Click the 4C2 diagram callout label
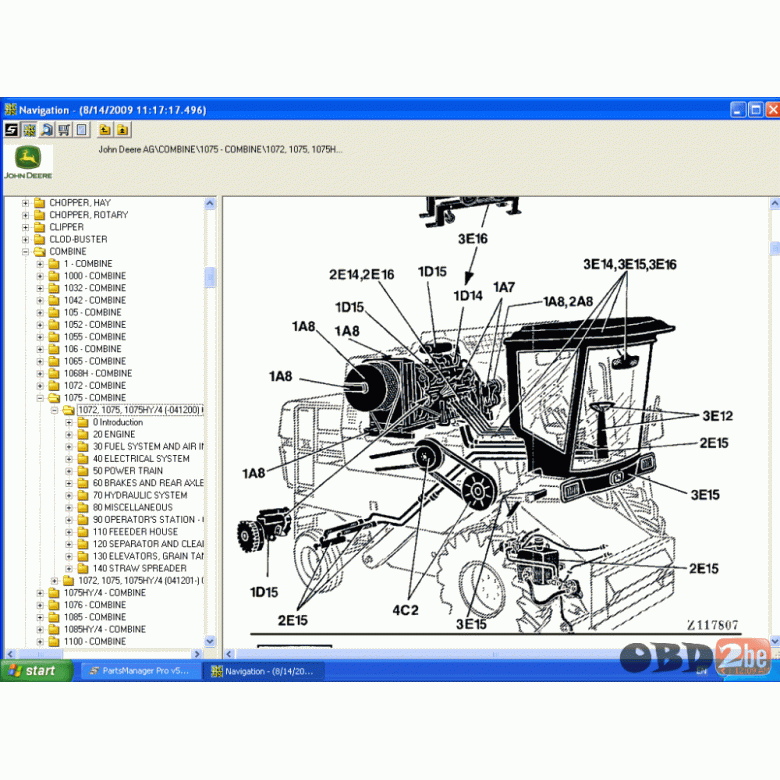780x780 pixels. 405,610
